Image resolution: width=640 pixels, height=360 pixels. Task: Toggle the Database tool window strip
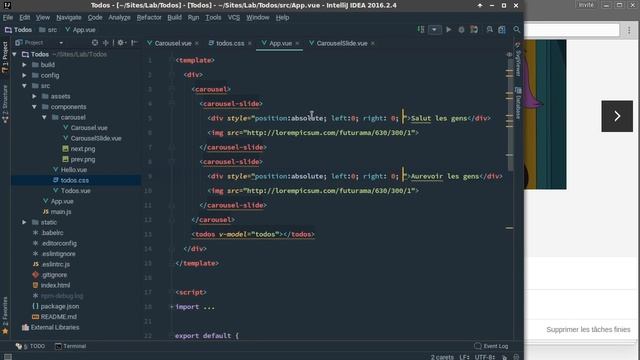[518, 103]
